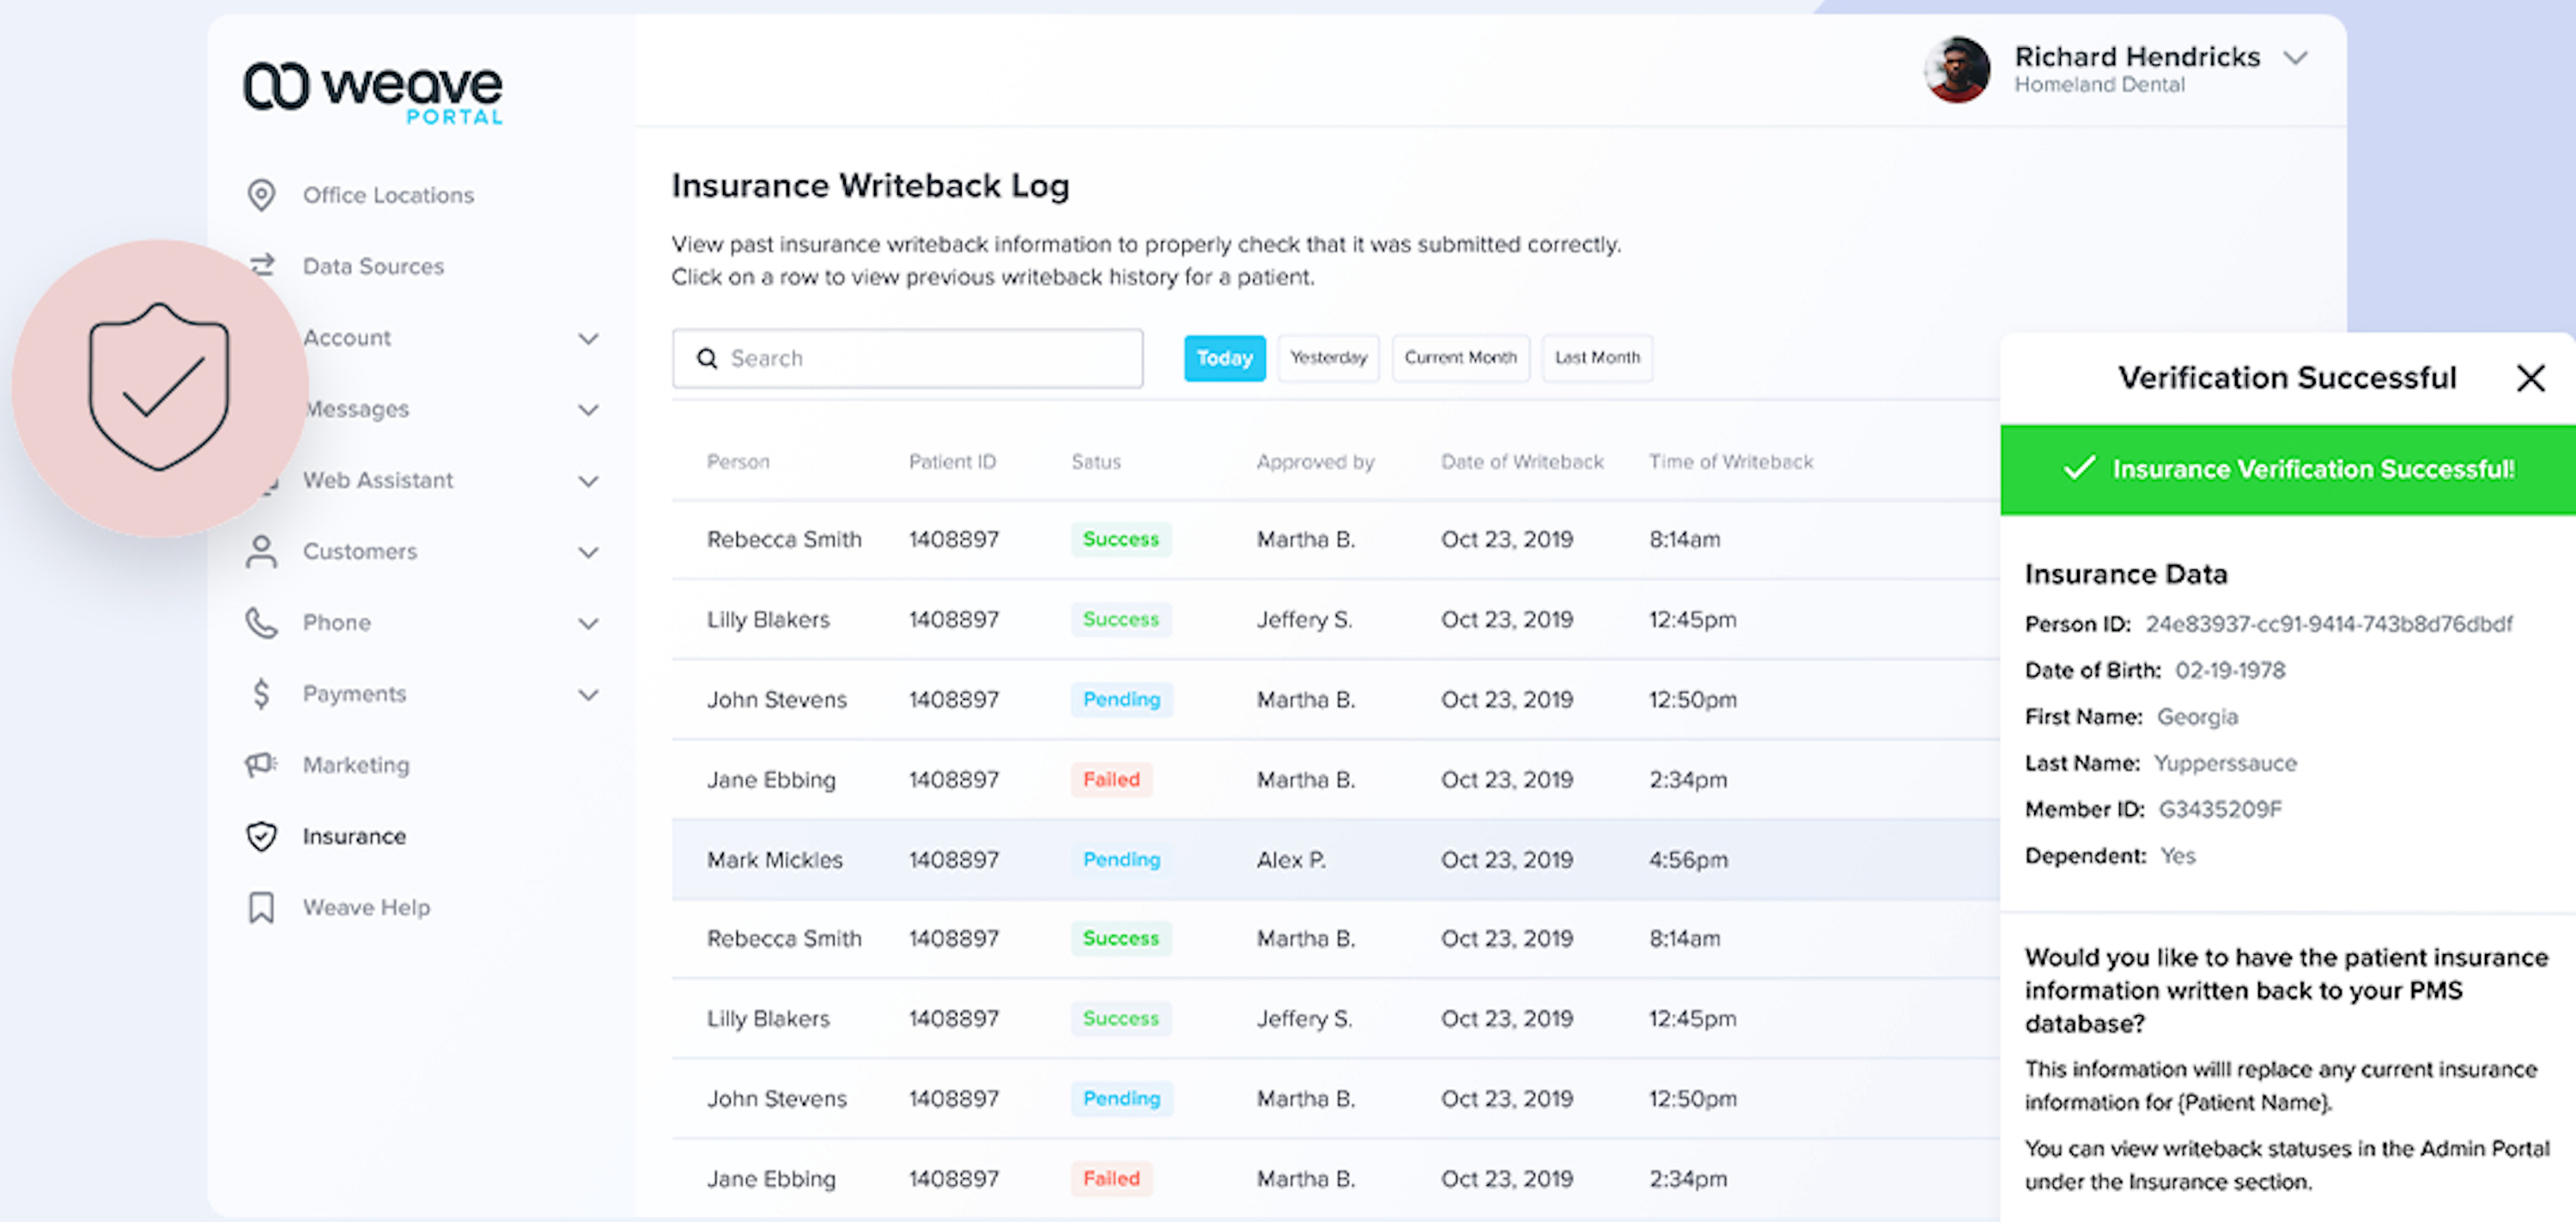Click the Weave Help bookmark icon
The height and width of the screenshot is (1222, 2576).
tap(261, 907)
